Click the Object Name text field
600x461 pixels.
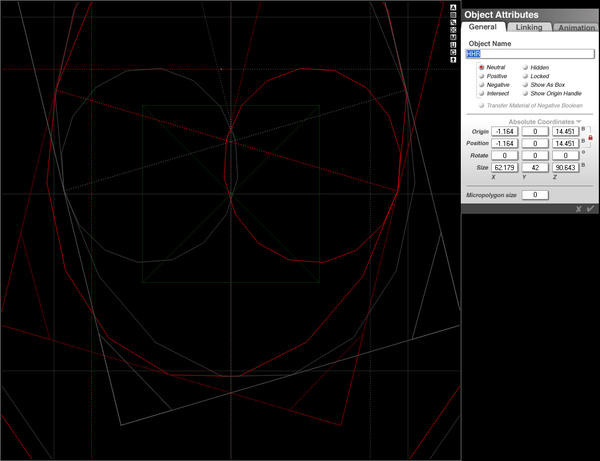[530, 54]
